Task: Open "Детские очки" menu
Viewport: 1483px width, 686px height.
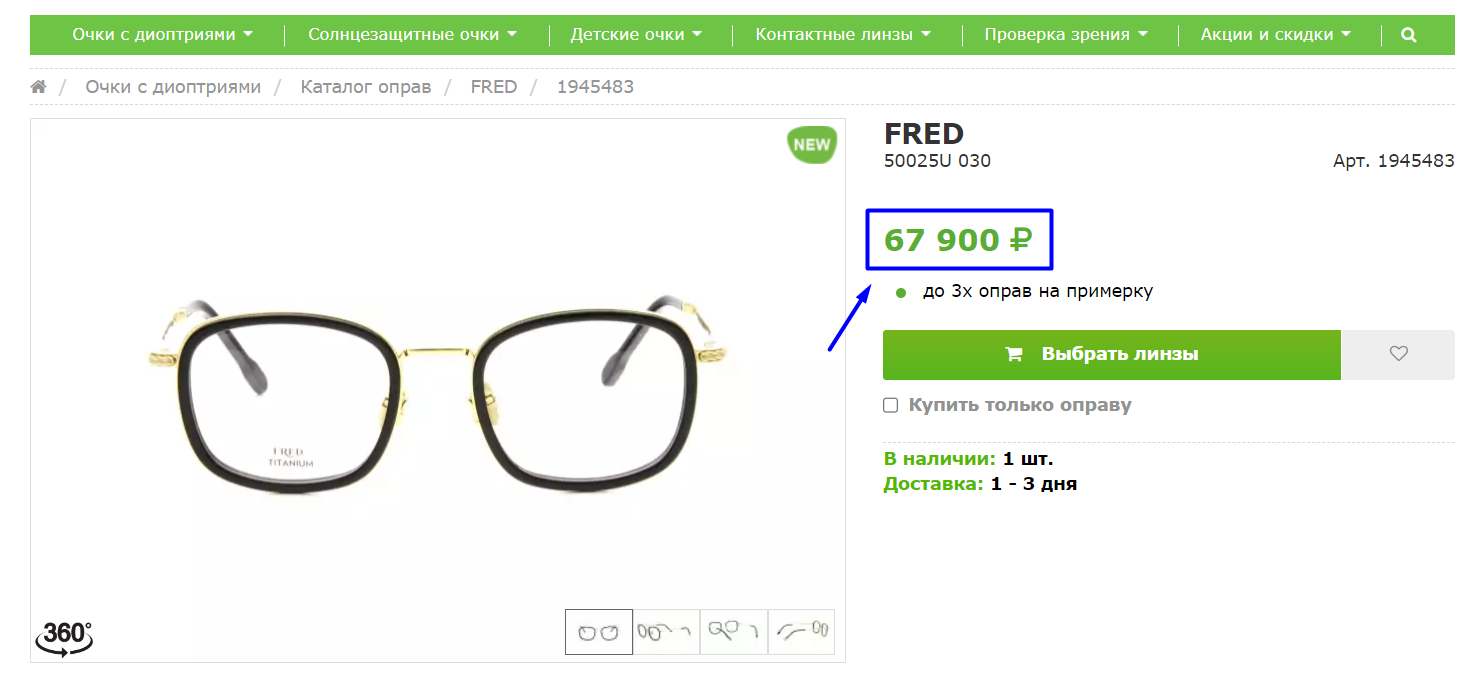Action: pos(636,35)
